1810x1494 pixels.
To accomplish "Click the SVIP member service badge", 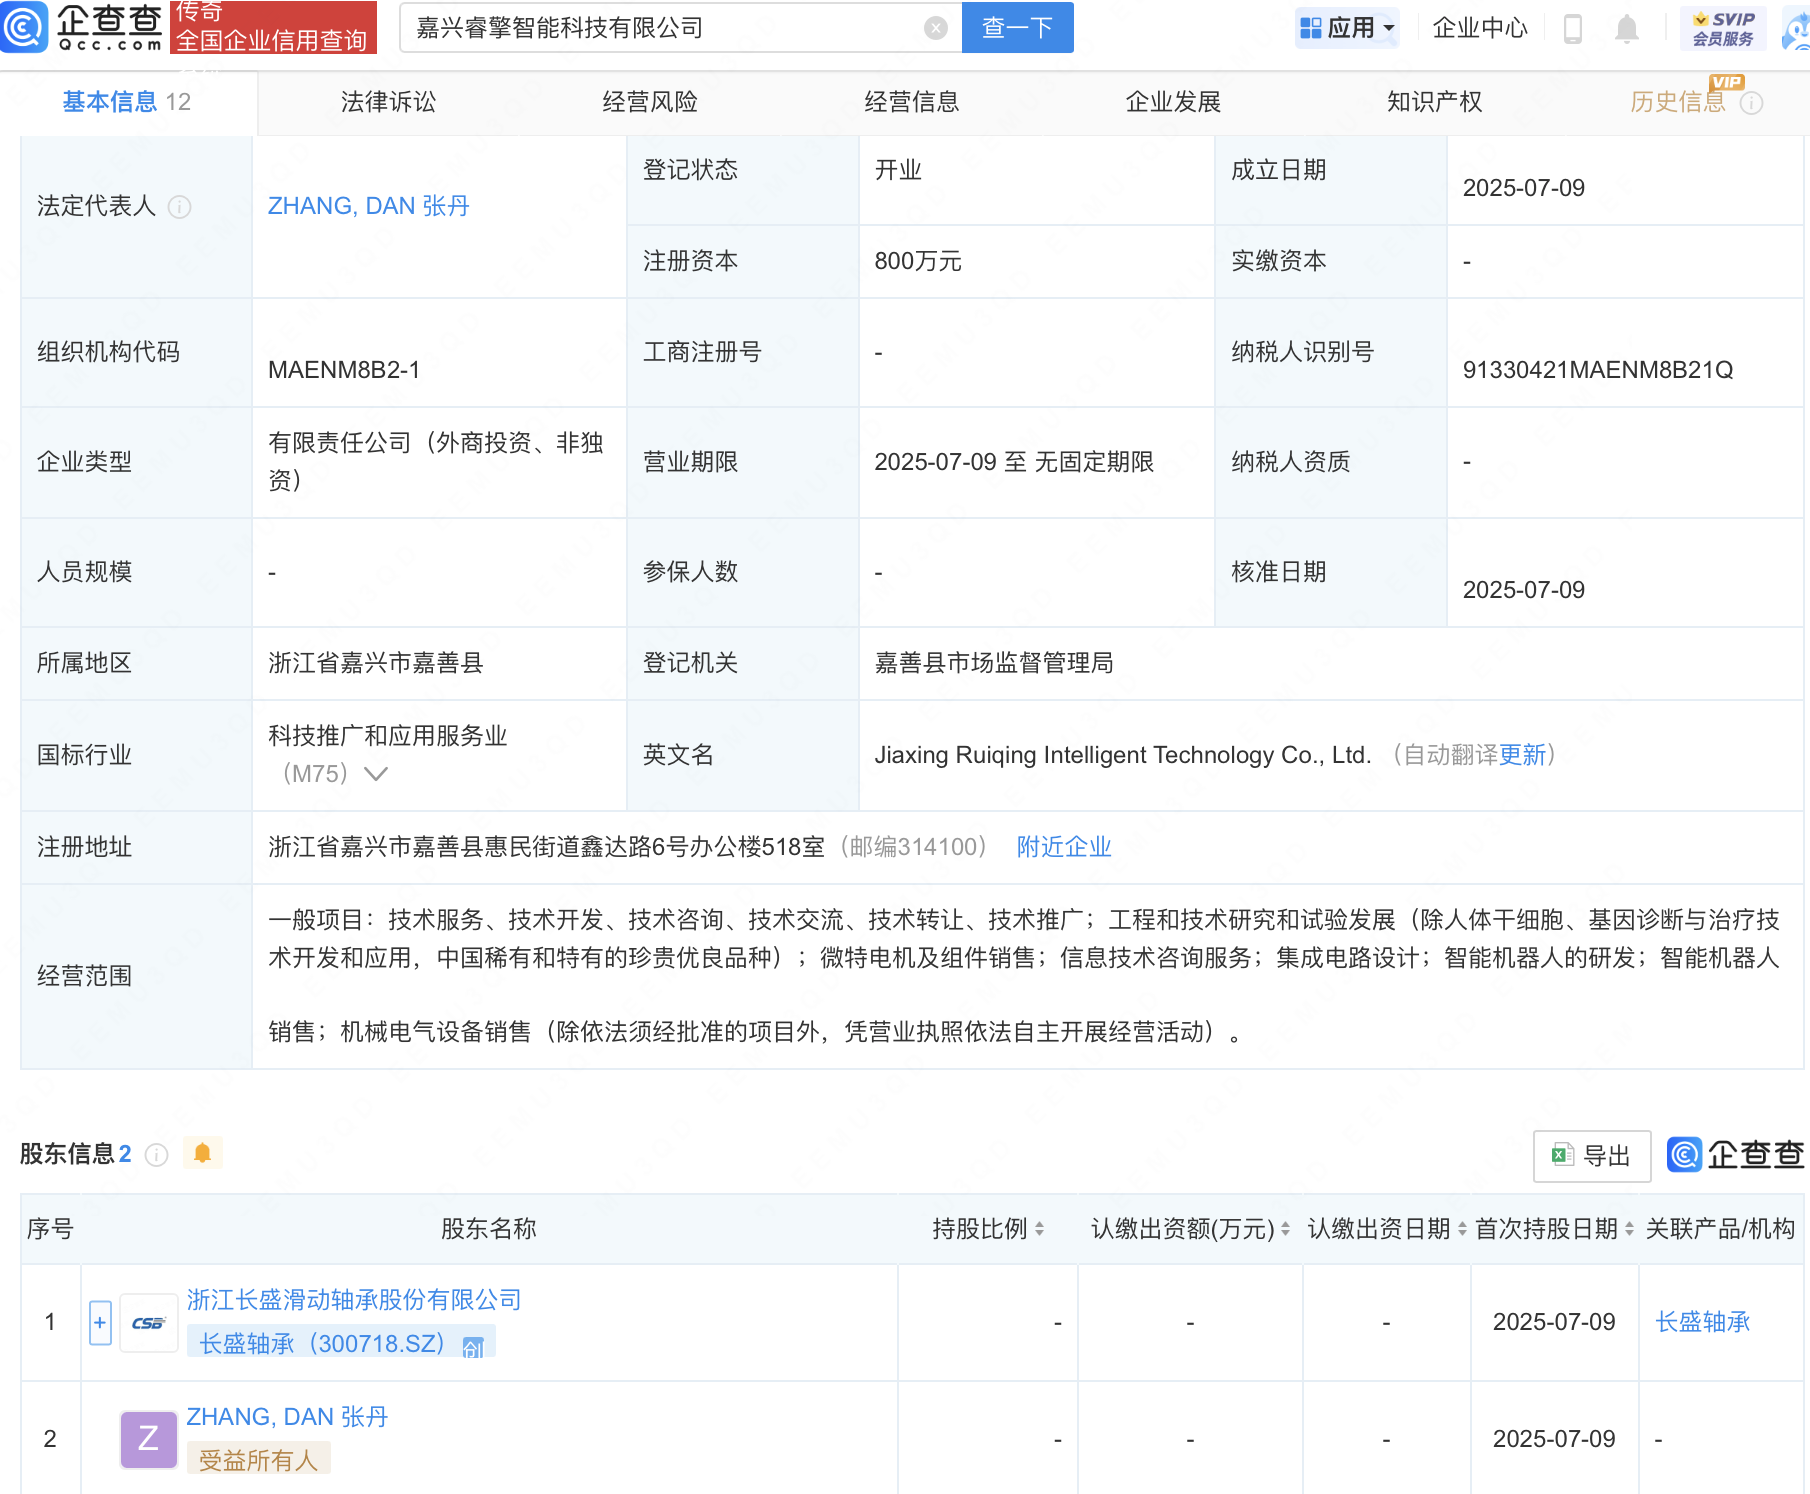I will pyautogui.click(x=1723, y=28).
